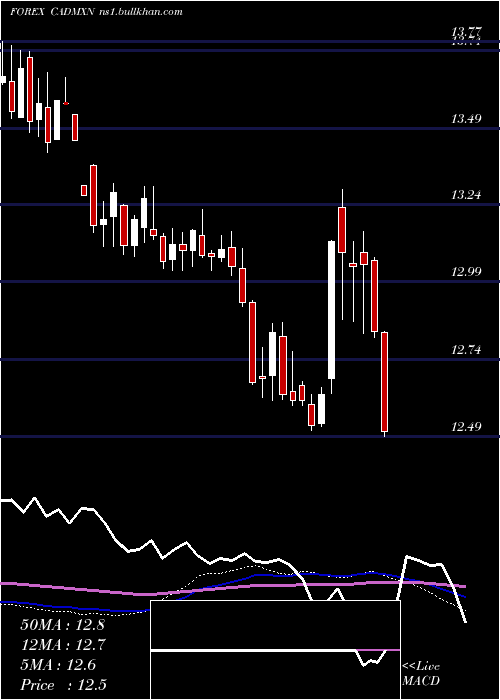Click the <<Live MACD label
The width and height of the screenshot is (500, 700).
point(421,674)
